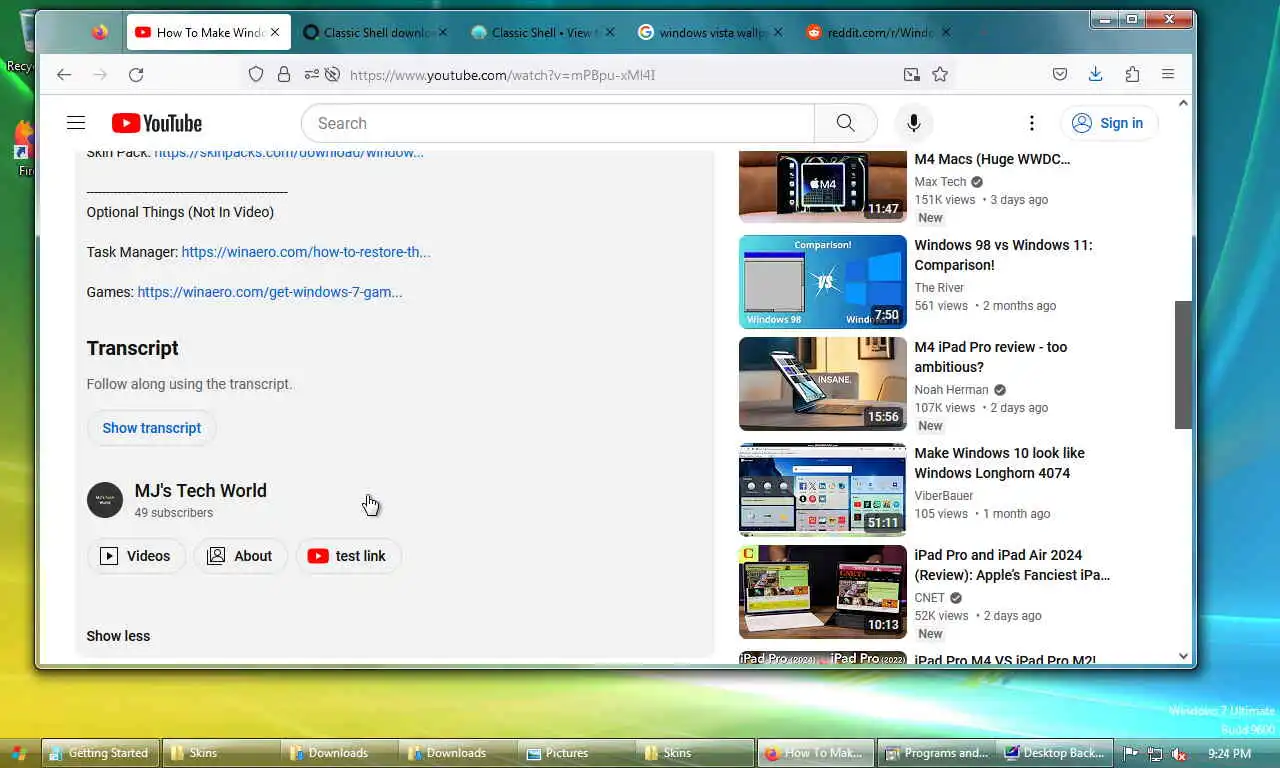Click ViberBauer channel name
Viewport: 1280px width, 768px height.
click(944, 496)
